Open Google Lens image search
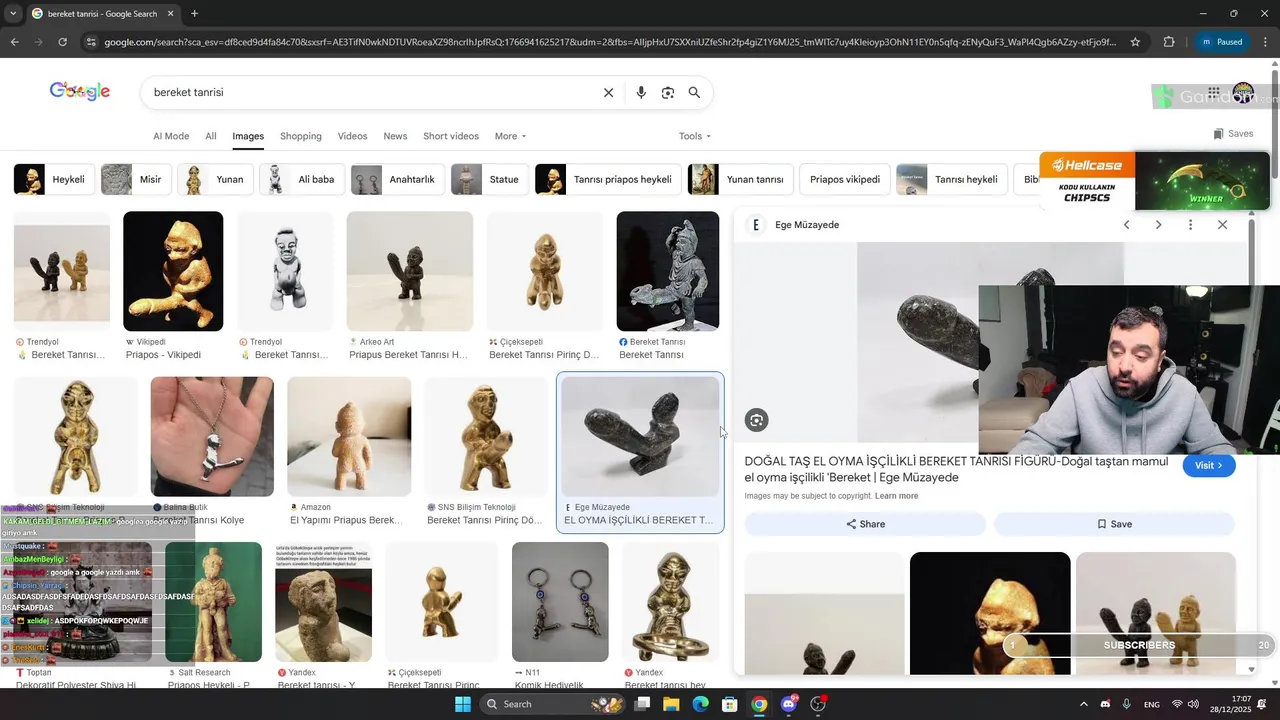This screenshot has width=1280, height=720. (668, 93)
